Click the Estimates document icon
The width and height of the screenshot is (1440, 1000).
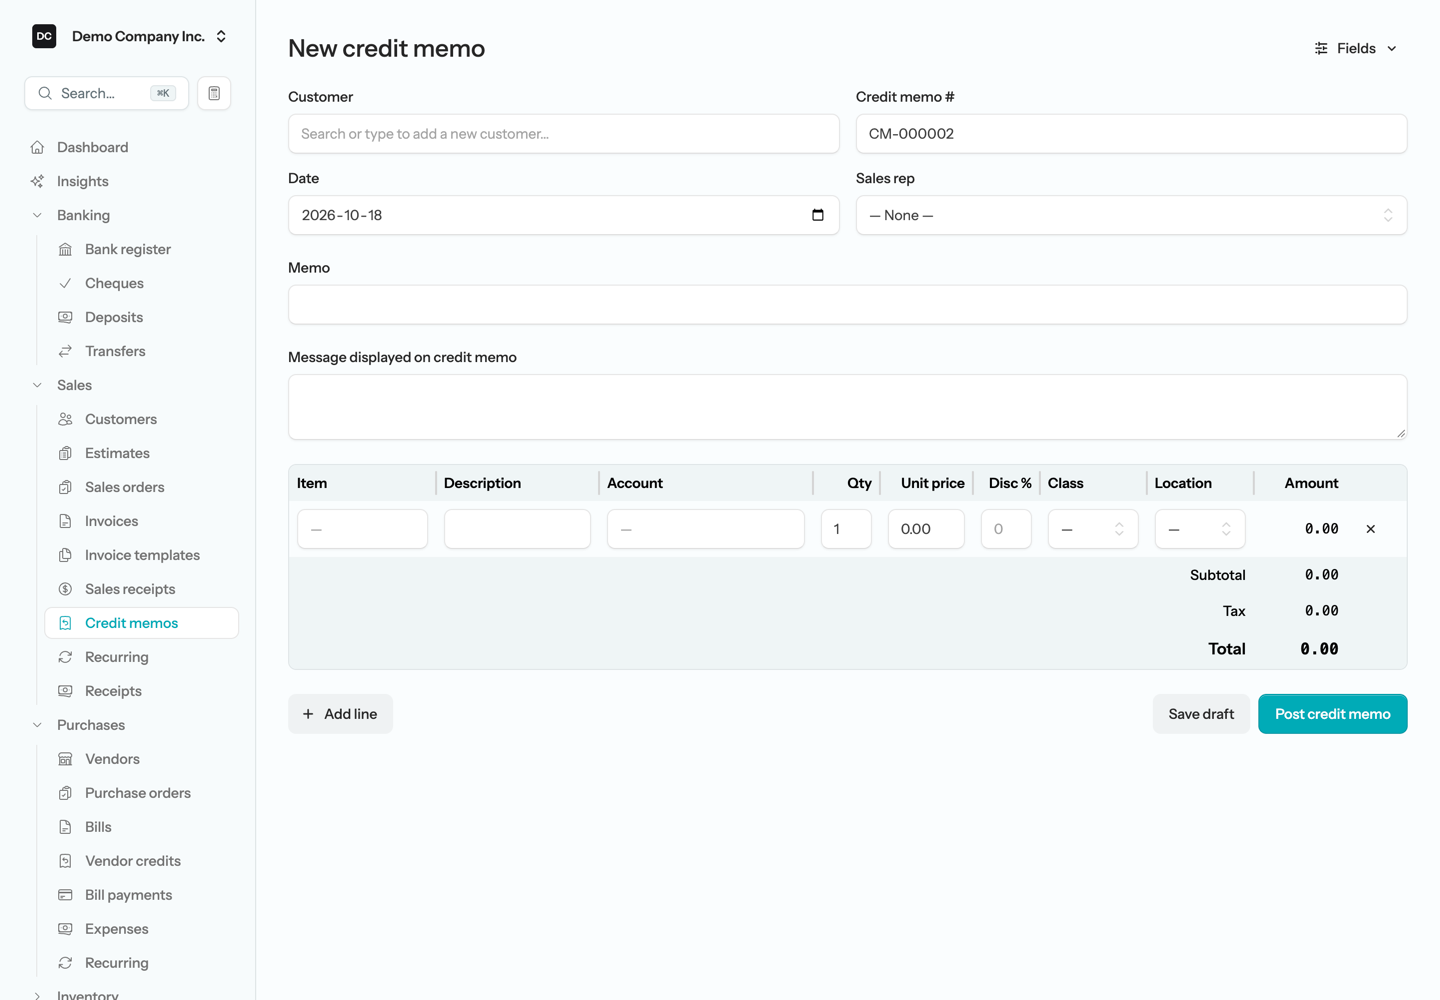(65, 453)
